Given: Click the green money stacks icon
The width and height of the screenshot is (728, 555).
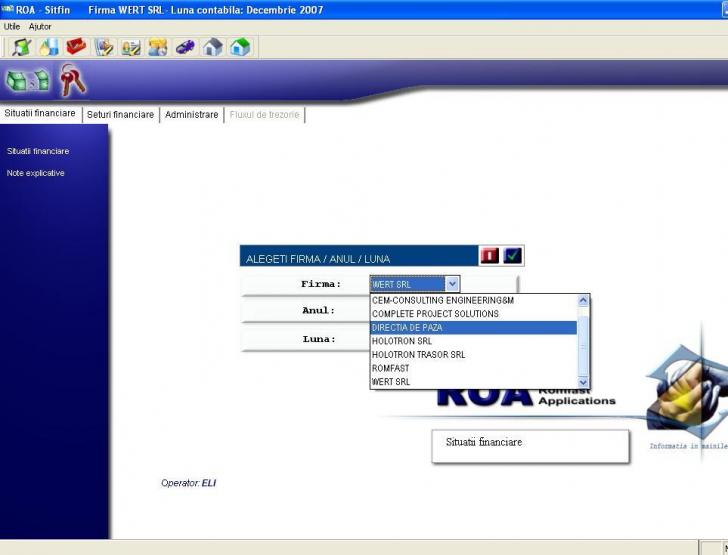Looking at the screenshot, I should pyautogui.click(x=28, y=80).
